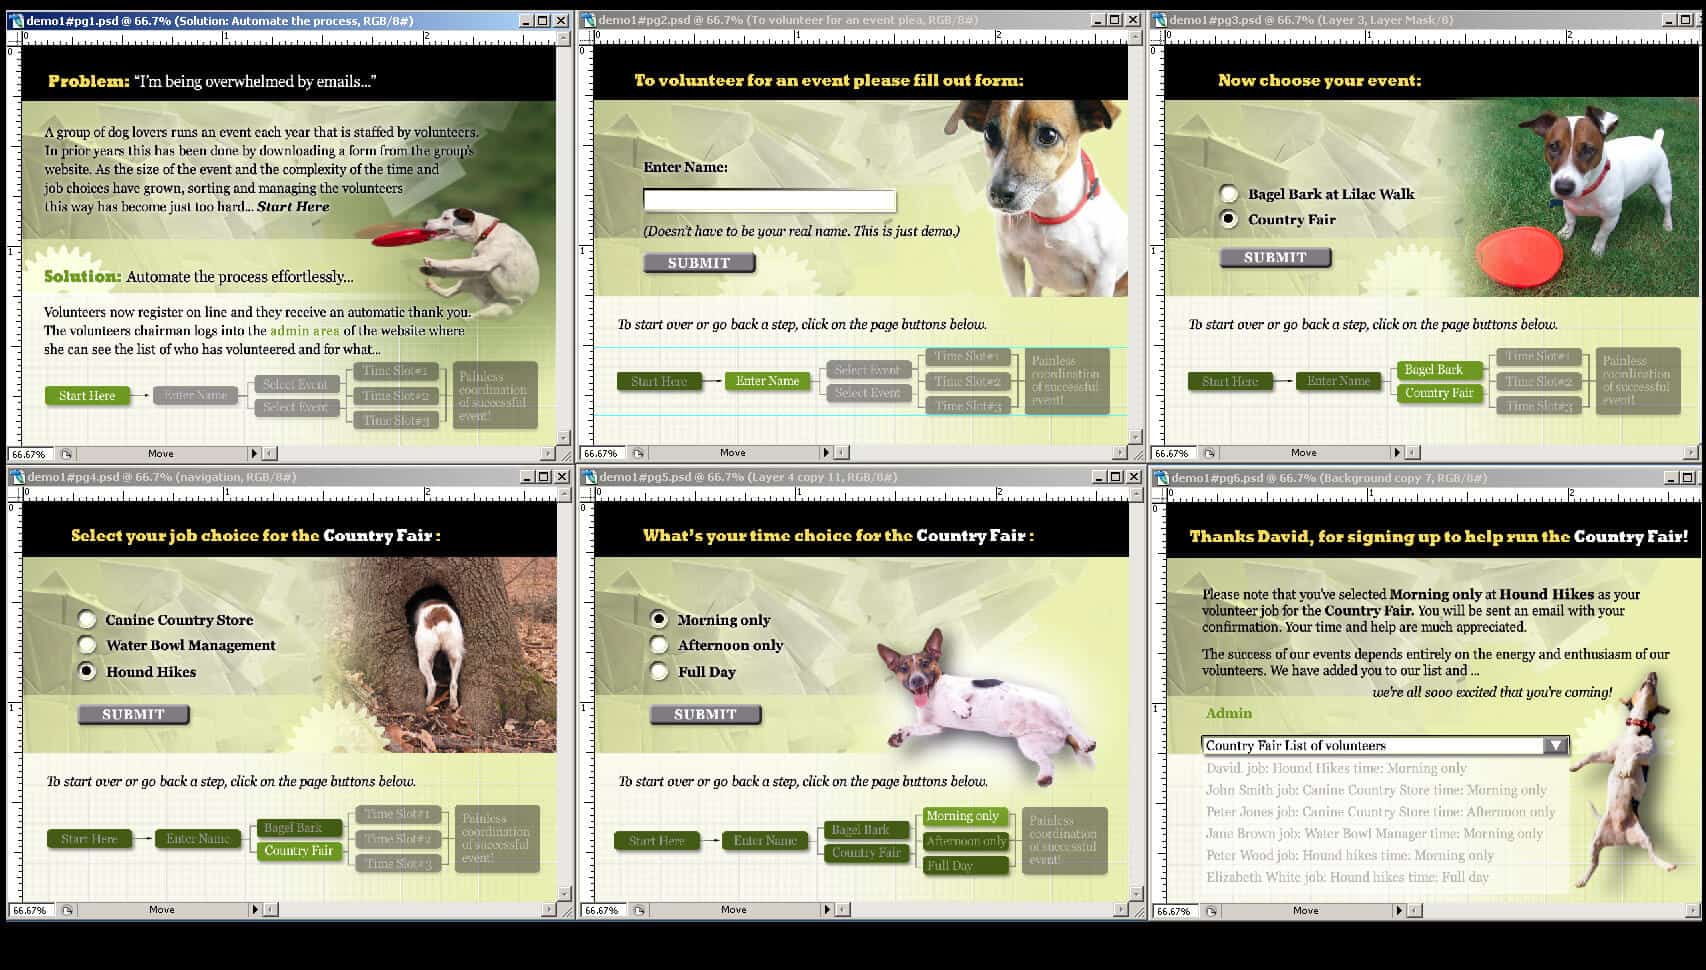Select the Hound Hikes radio button
Screen dimensions: 1706x970
click(87, 671)
